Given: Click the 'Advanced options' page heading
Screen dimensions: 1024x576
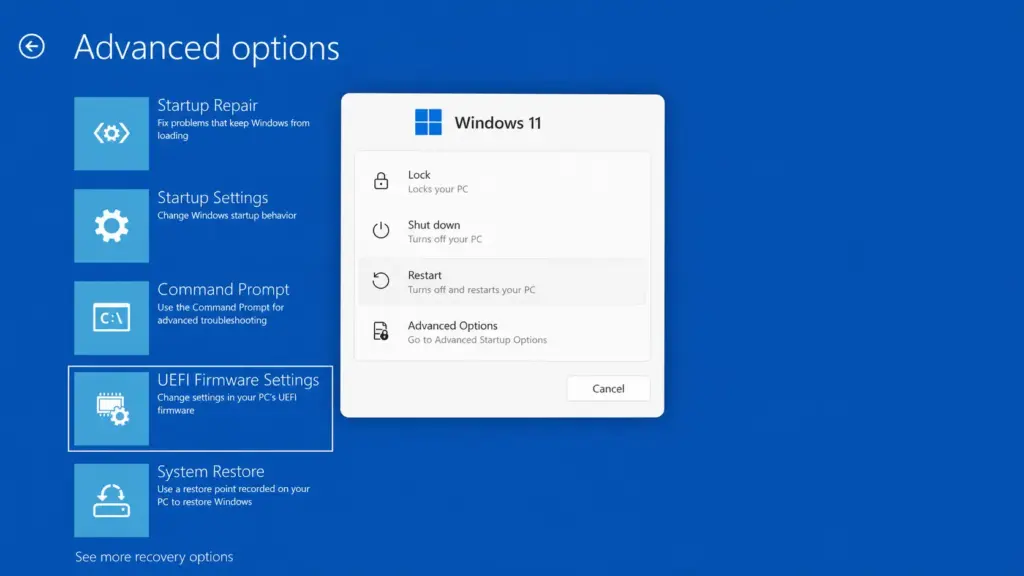Looking at the screenshot, I should coord(206,48).
